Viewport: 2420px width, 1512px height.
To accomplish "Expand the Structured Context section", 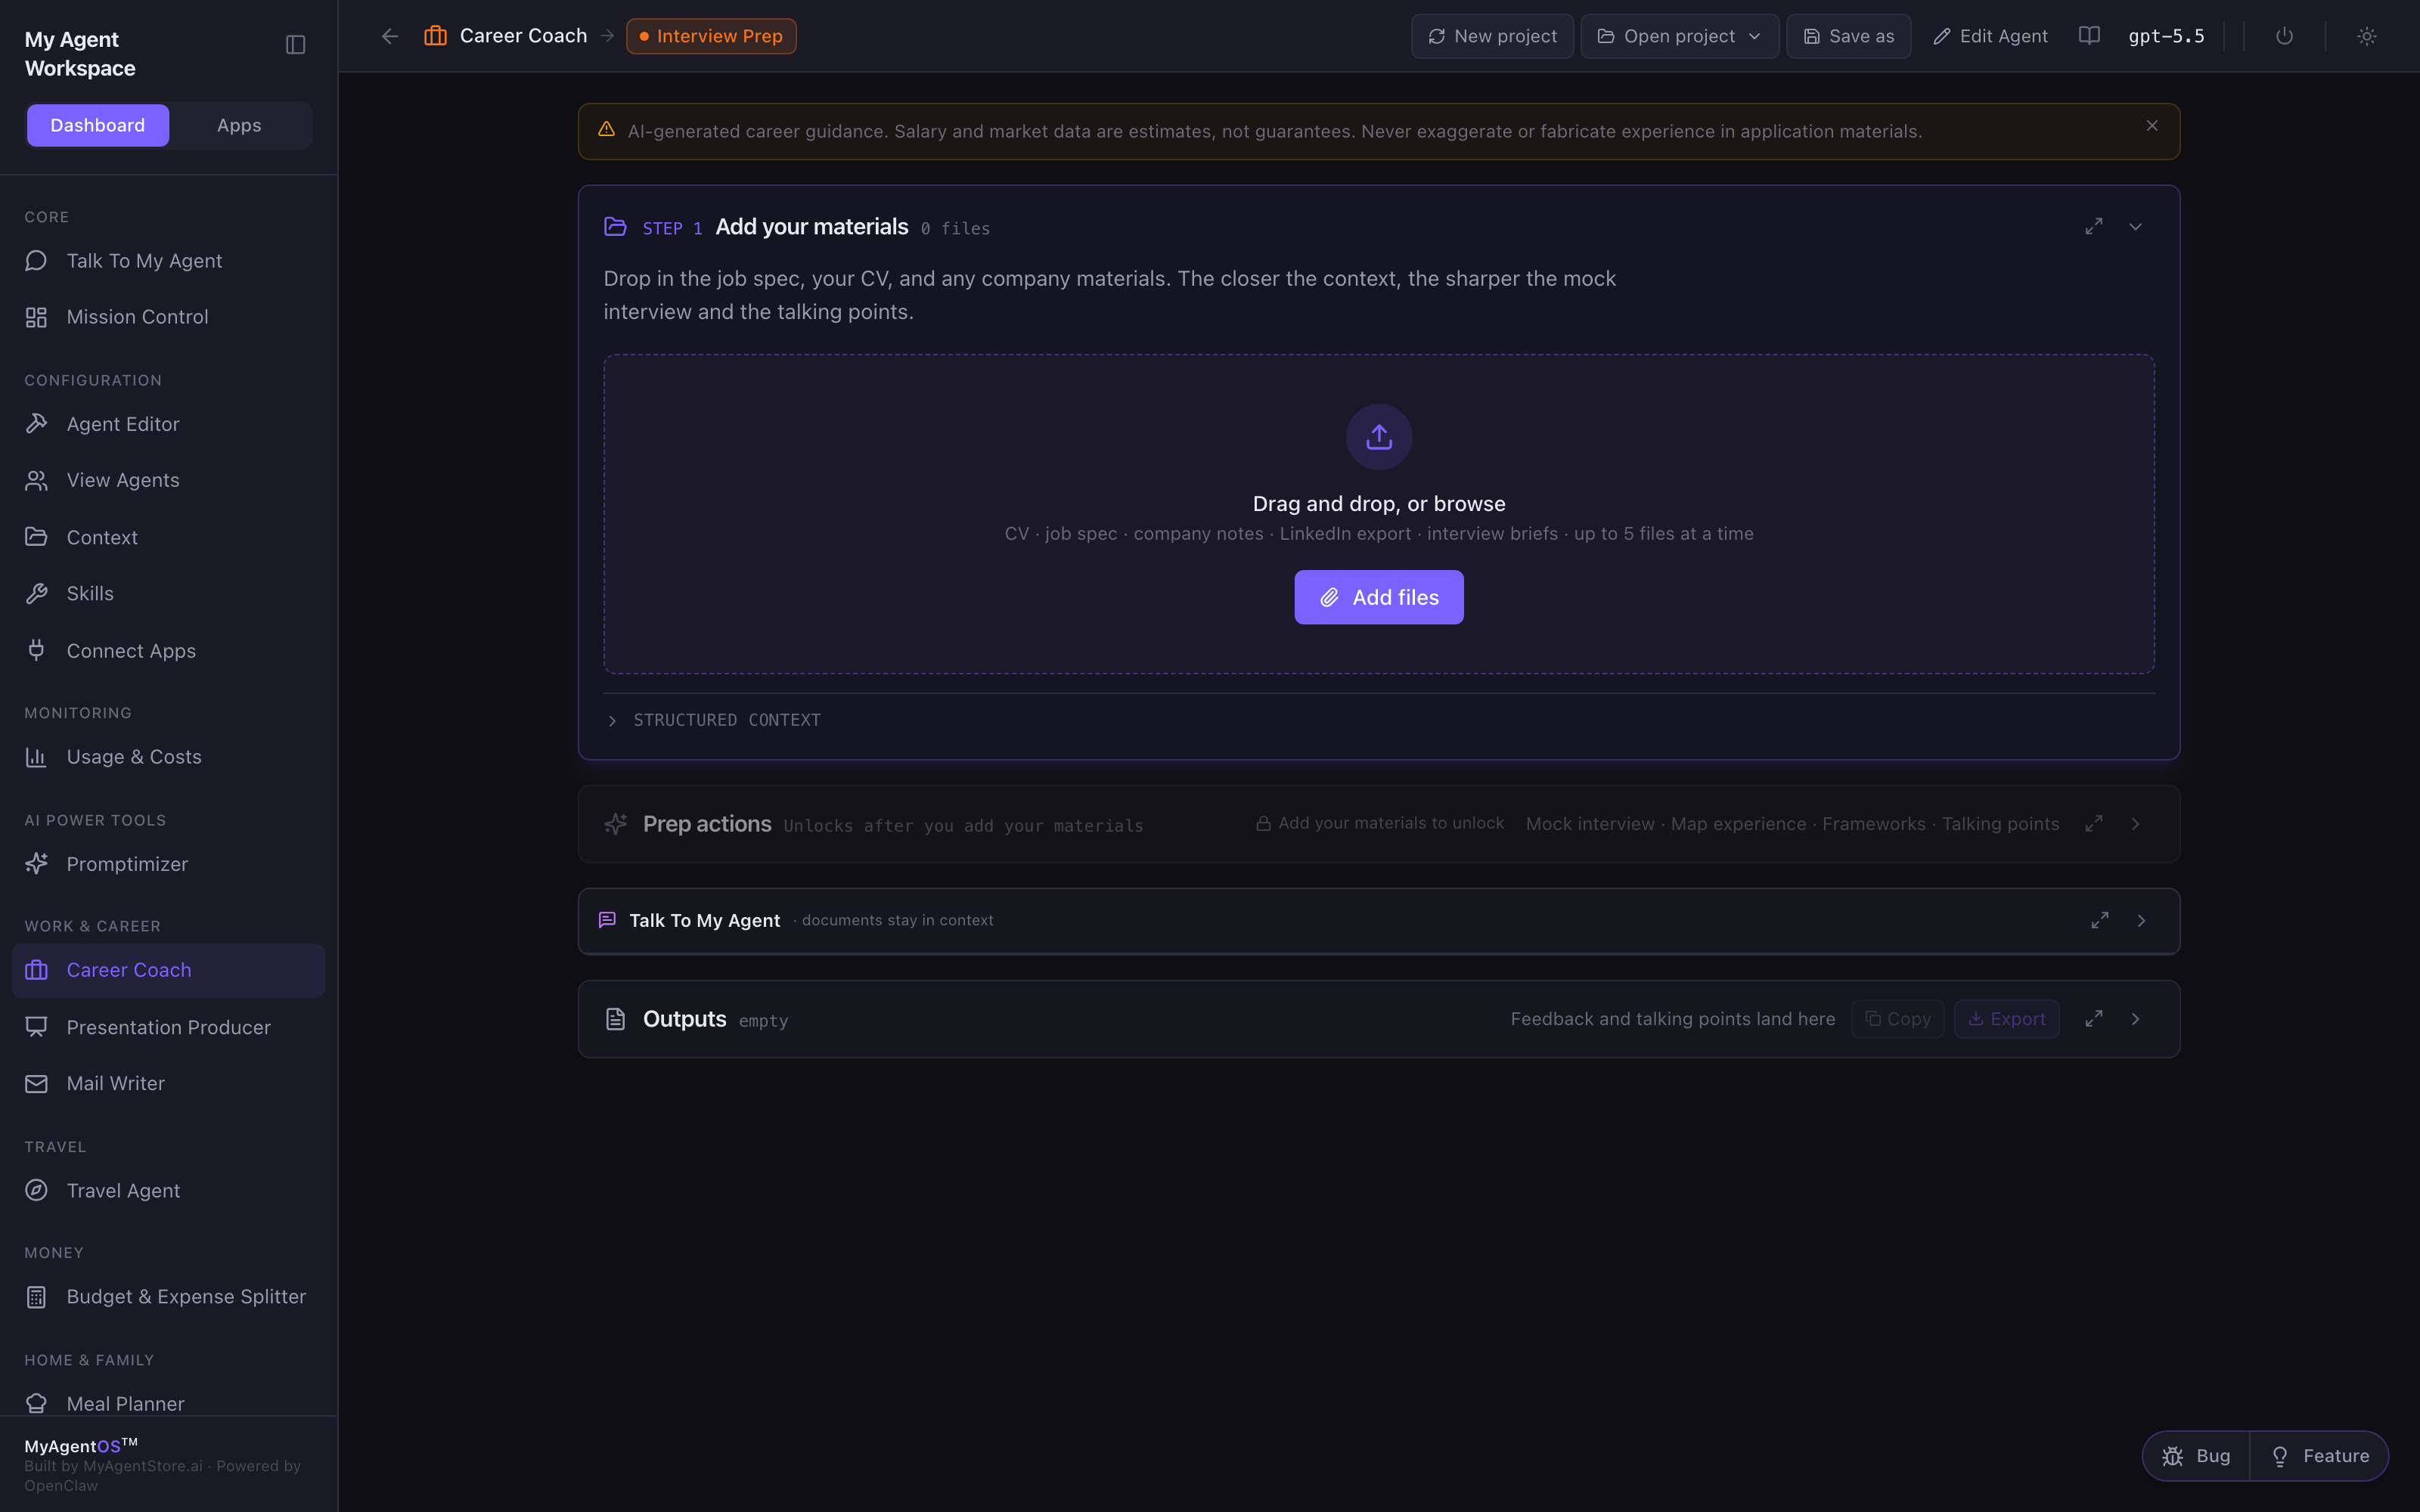I will (x=714, y=720).
